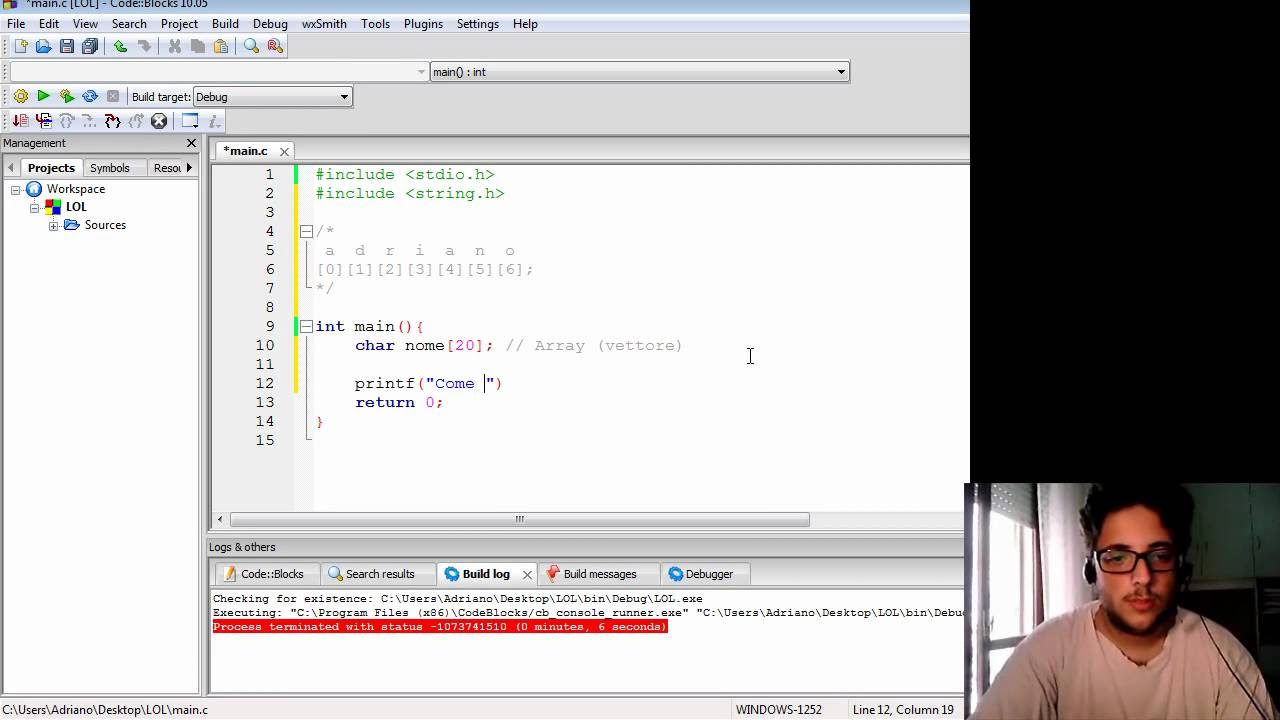The width and height of the screenshot is (1280, 720).
Task: Open the File menu
Action: (16, 24)
